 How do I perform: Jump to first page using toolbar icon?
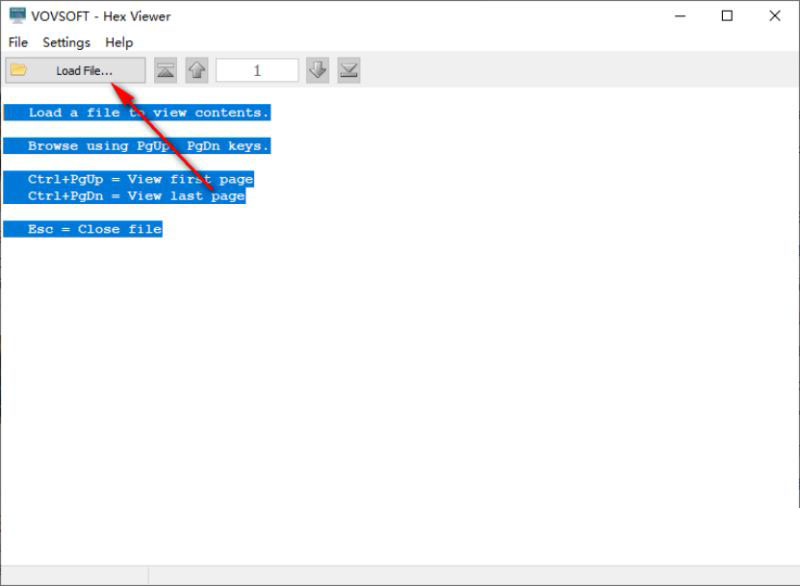point(165,70)
